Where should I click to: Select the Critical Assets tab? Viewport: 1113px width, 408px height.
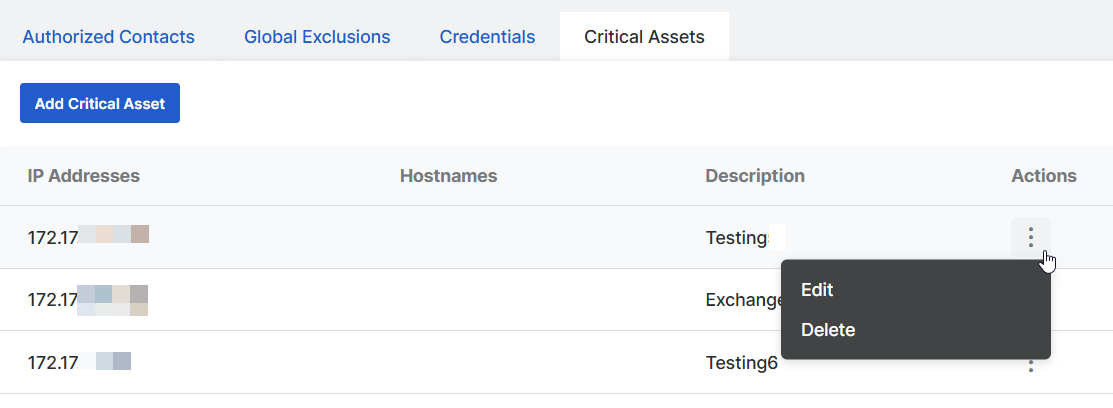[x=644, y=37]
